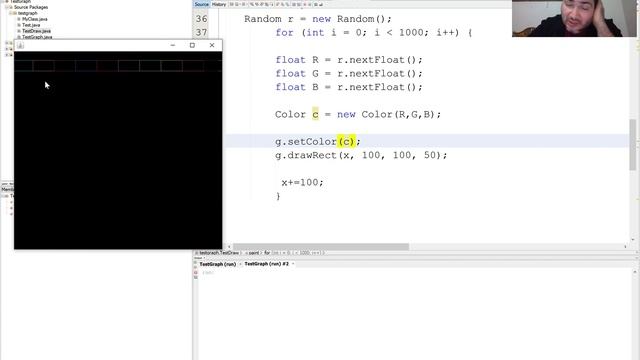Switch to the History editor tab

[x=219, y=4]
